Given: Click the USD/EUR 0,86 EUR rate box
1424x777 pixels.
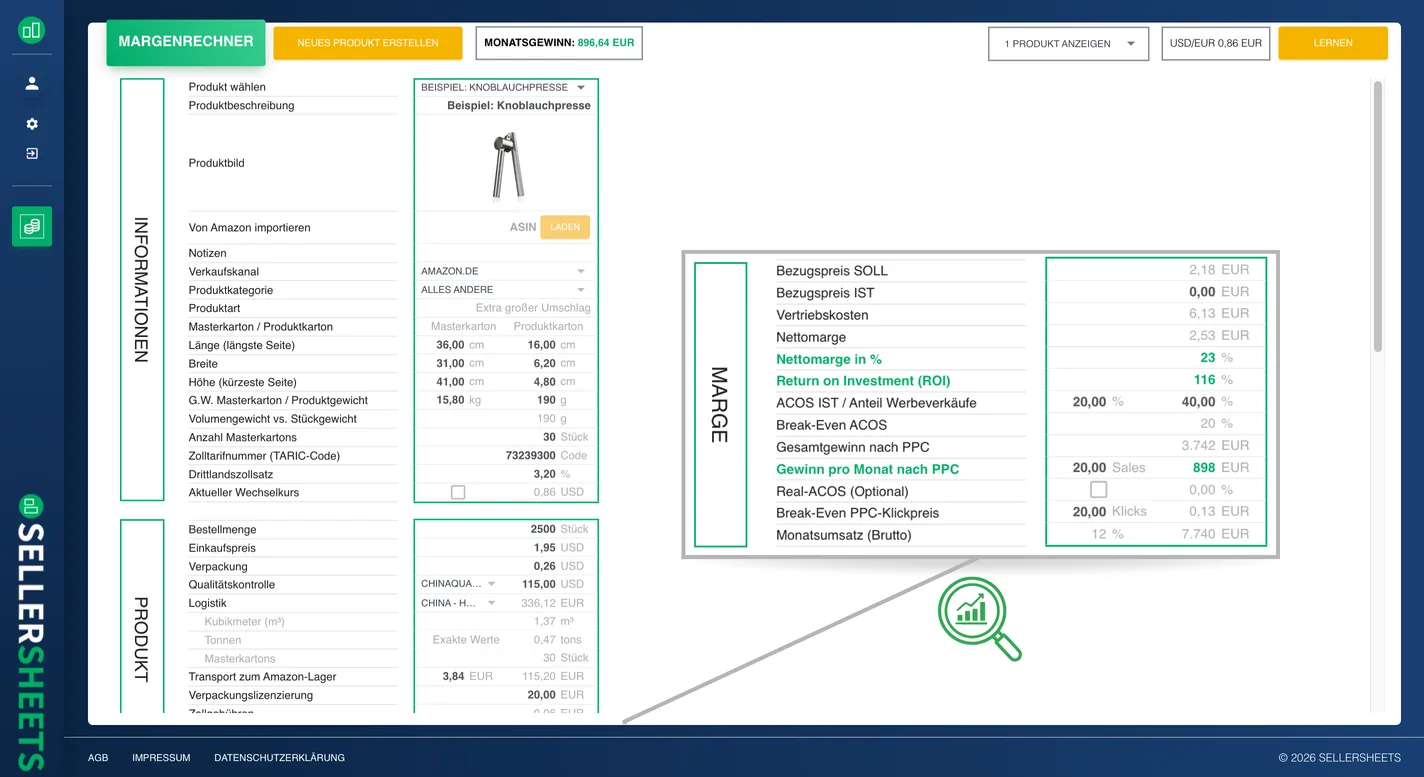Looking at the screenshot, I should 1216,44.
